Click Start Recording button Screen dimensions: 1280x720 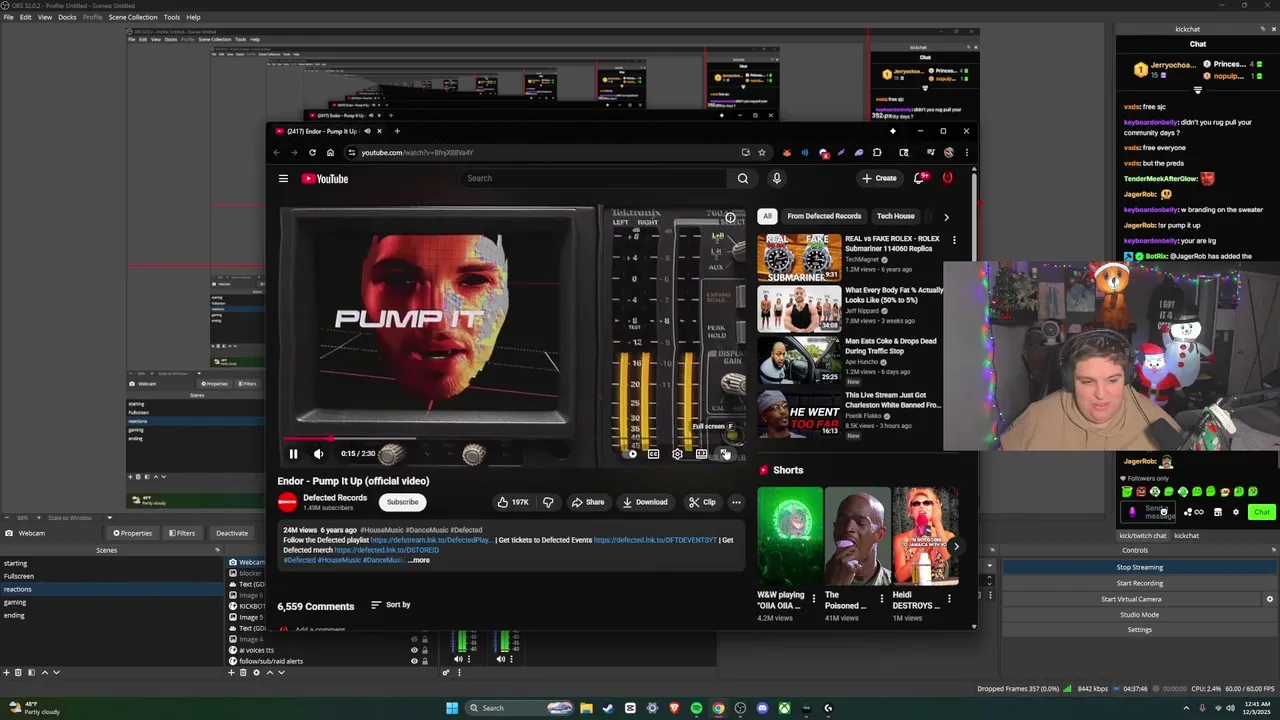coord(1140,583)
